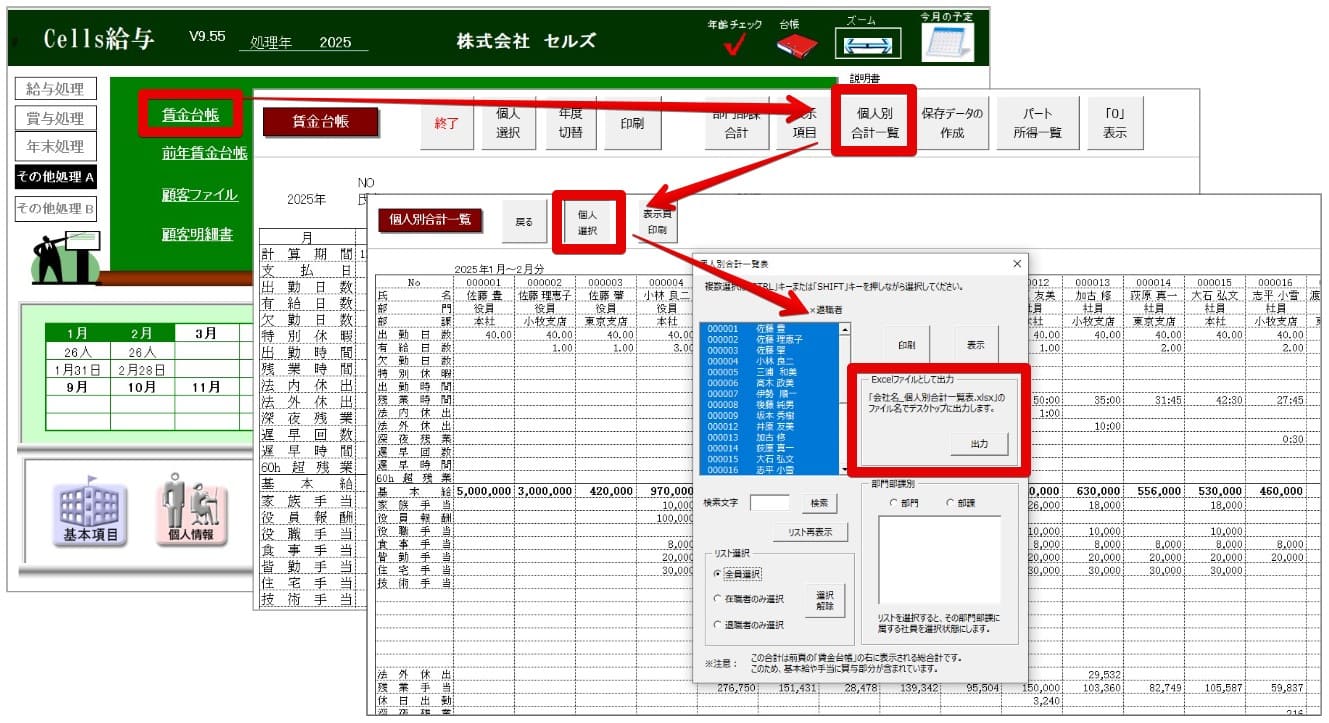Click 個人選択 in the 個人別合計一覧 window
The height and width of the screenshot is (723, 1329).
click(x=587, y=222)
